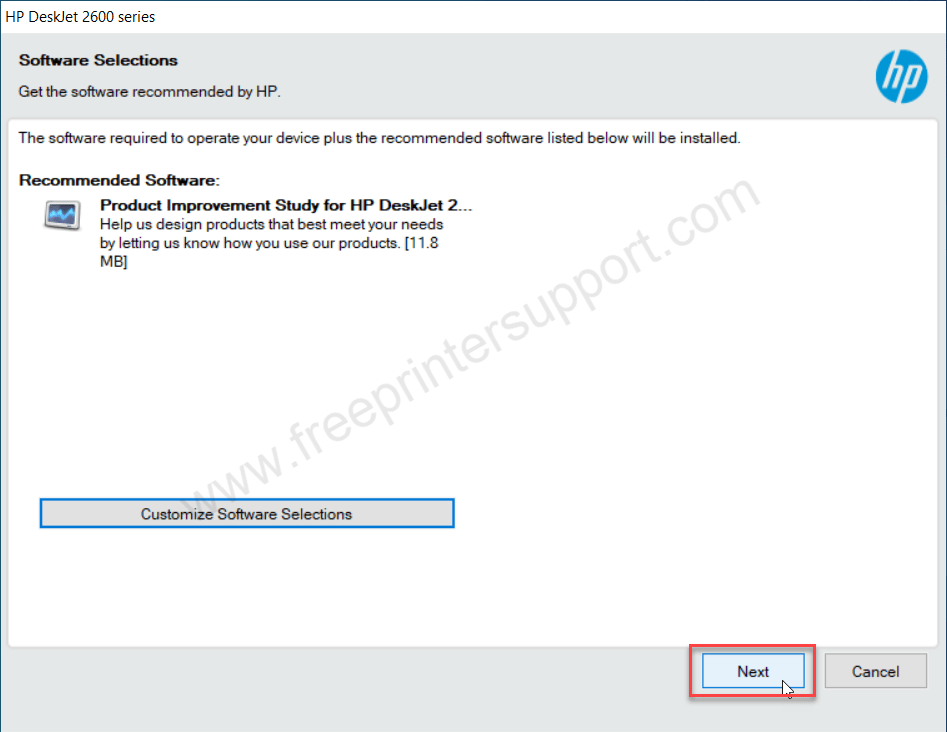
Task: Cancel the HP DeskJet installation
Action: (x=875, y=671)
